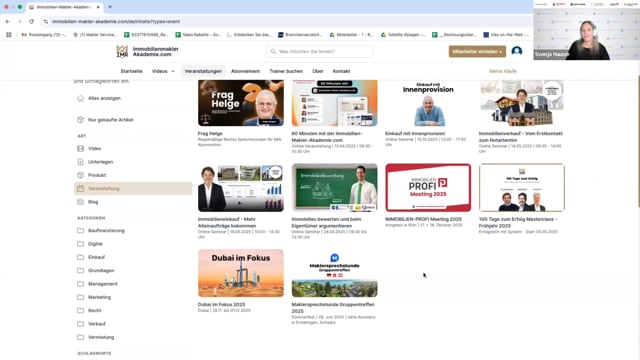Open the Frag Helge title link
This screenshot has height=360, width=640.
coord(210,133)
